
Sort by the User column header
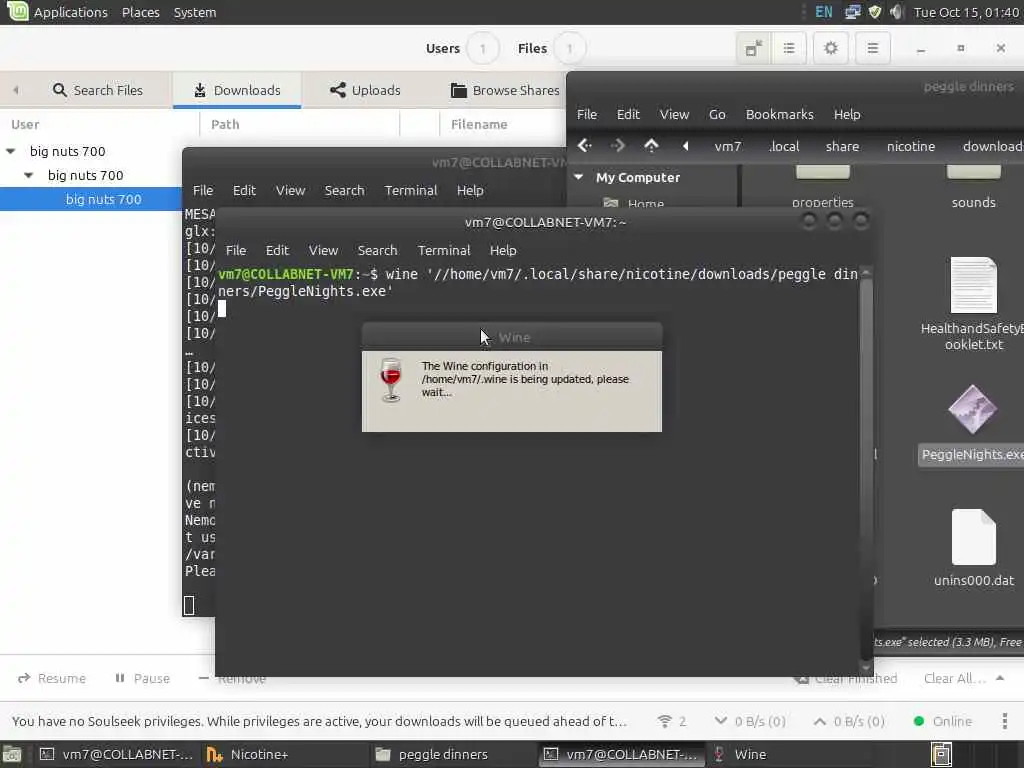point(25,124)
